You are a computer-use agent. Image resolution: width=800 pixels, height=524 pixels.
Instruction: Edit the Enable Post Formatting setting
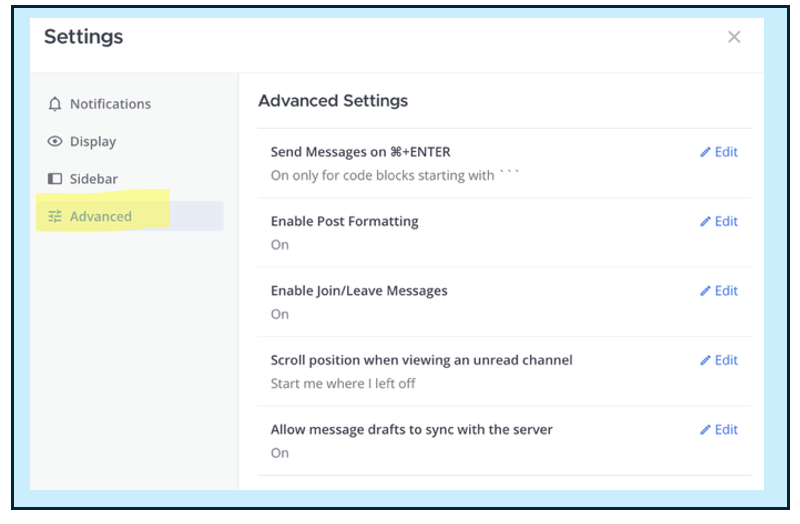pyautogui.click(x=725, y=222)
